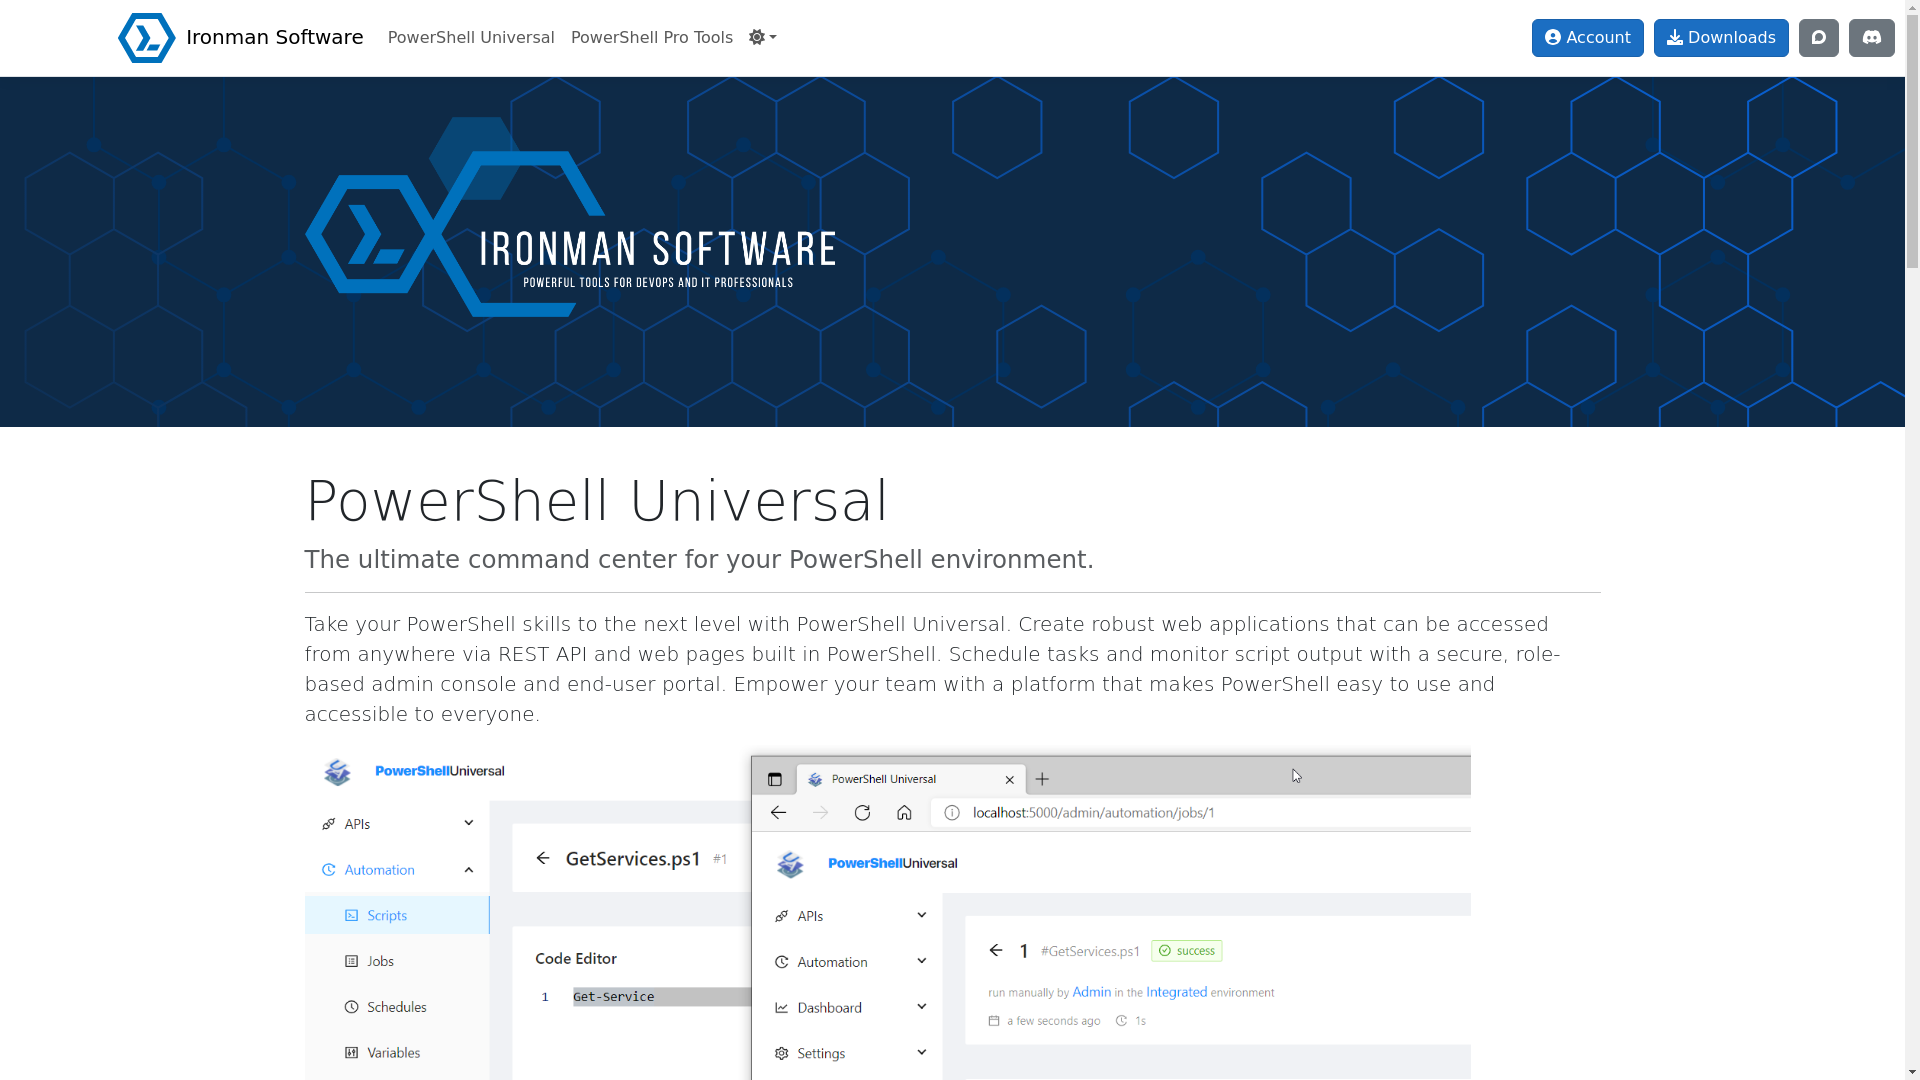1920x1080 pixels.
Task: Open the PowerShell Pro Tools nav item
Action: click(652, 38)
